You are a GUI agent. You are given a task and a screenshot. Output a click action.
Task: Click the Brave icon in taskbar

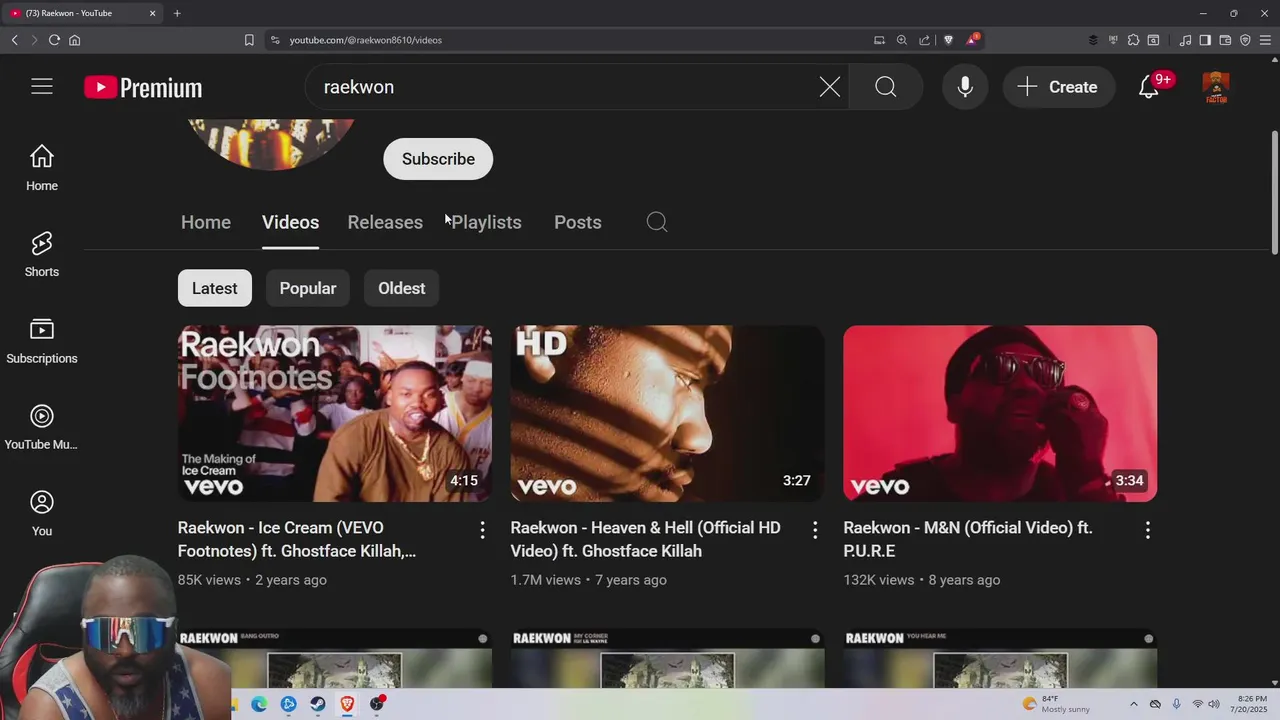(347, 704)
